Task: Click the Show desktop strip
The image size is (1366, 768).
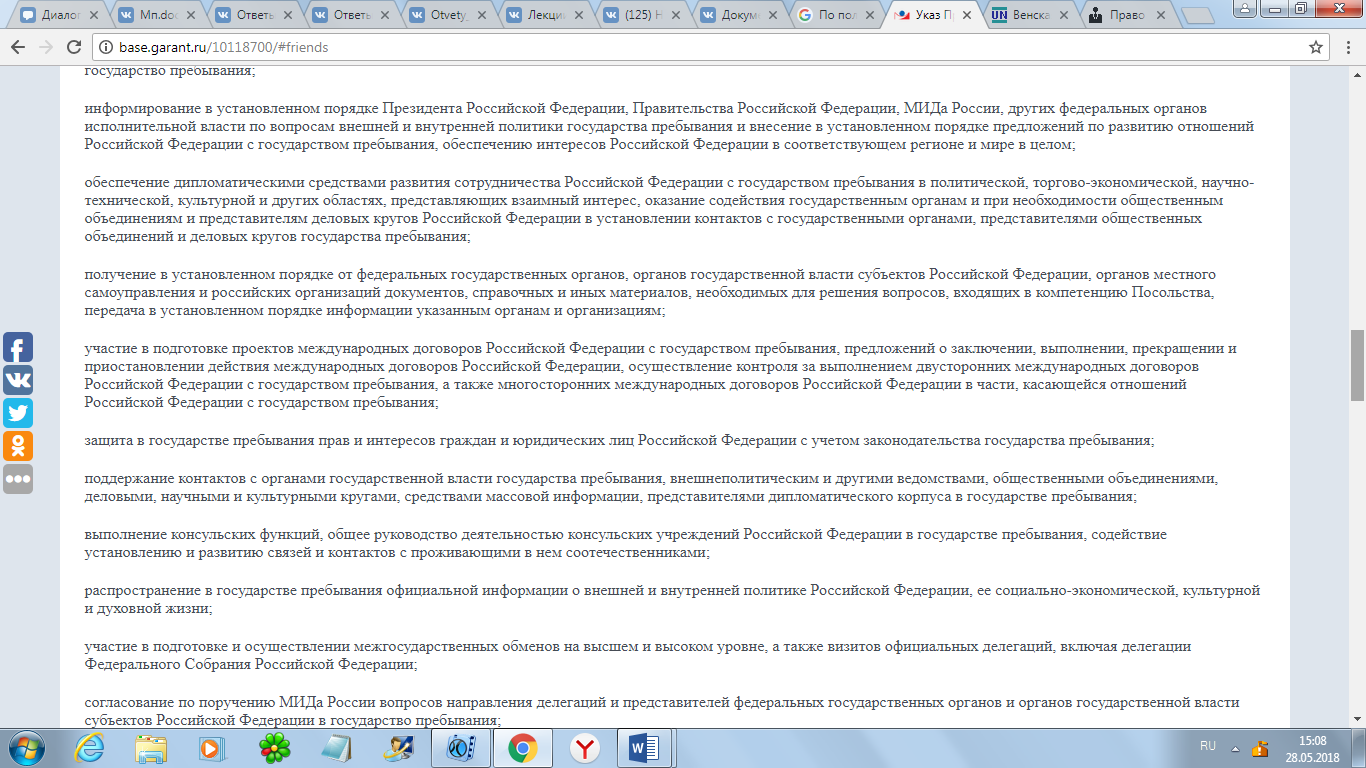Action: [1359, 748]
